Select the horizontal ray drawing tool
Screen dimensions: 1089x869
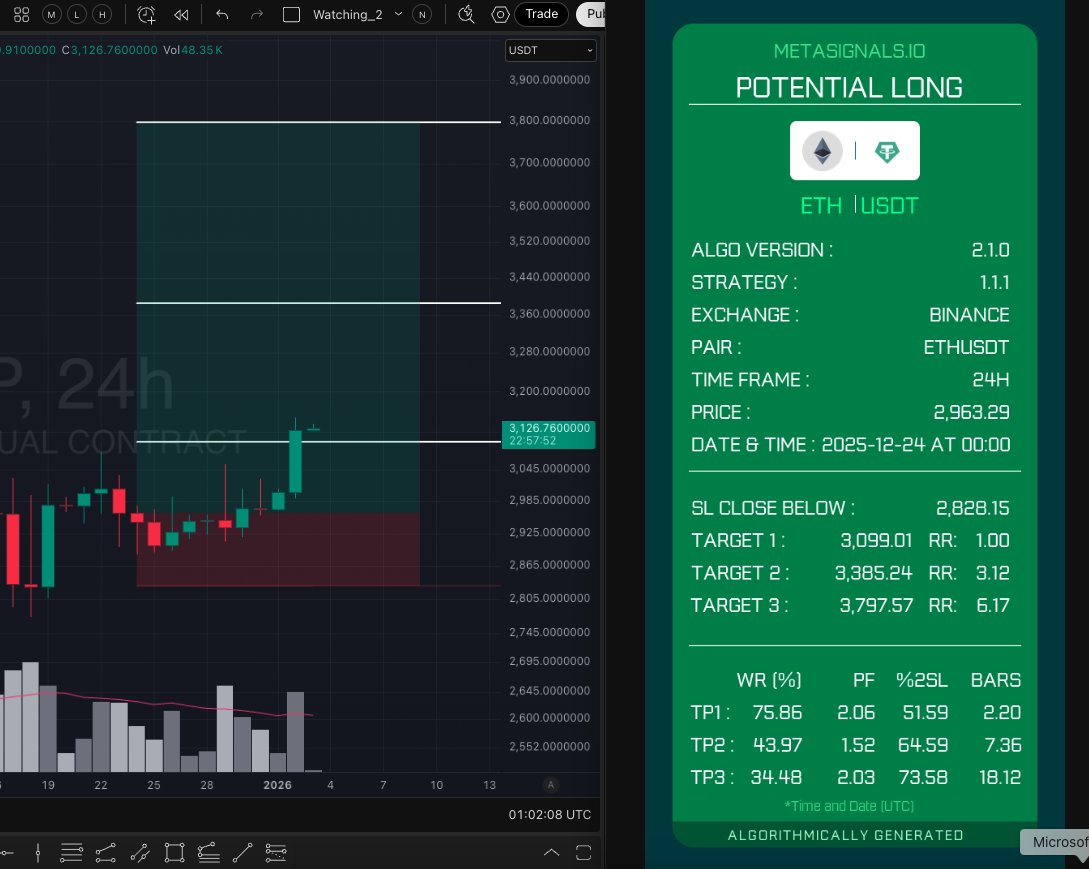6,852
